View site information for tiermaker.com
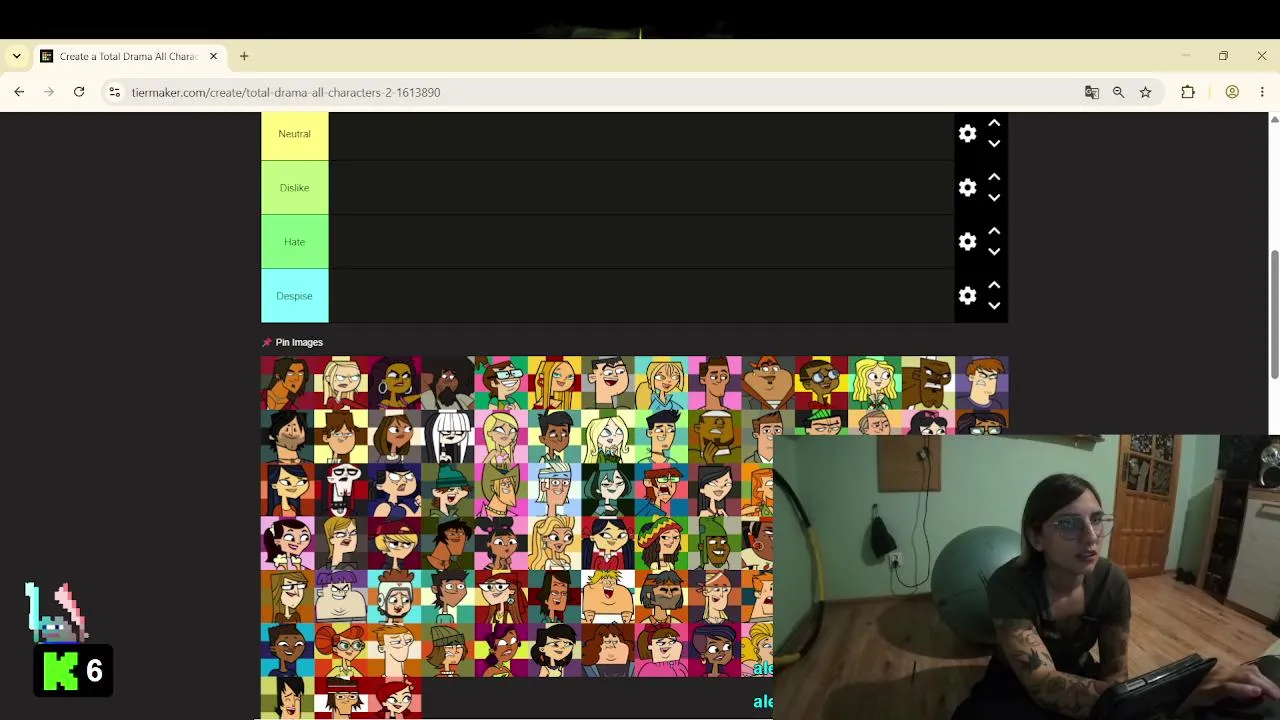 [115, 92]
